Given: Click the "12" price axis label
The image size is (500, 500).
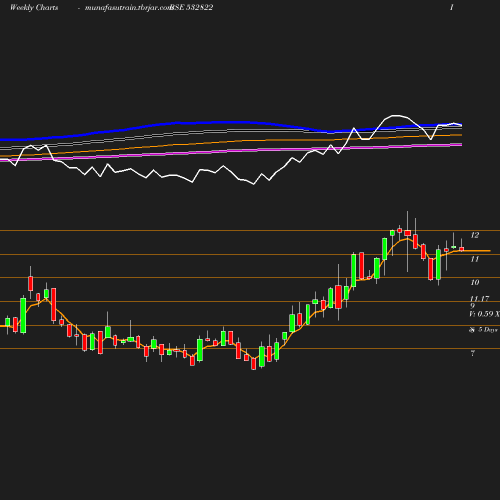Looking at the screenshot, I should pos(475,235).
